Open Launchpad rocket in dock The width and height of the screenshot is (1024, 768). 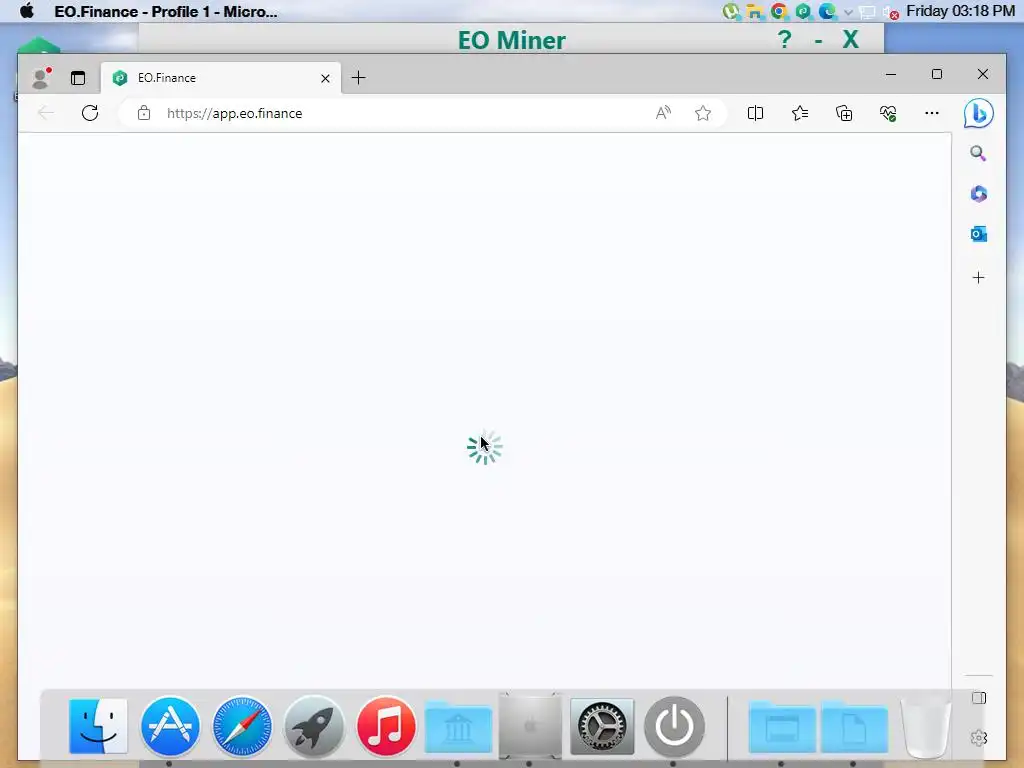[x=314, y=726]
